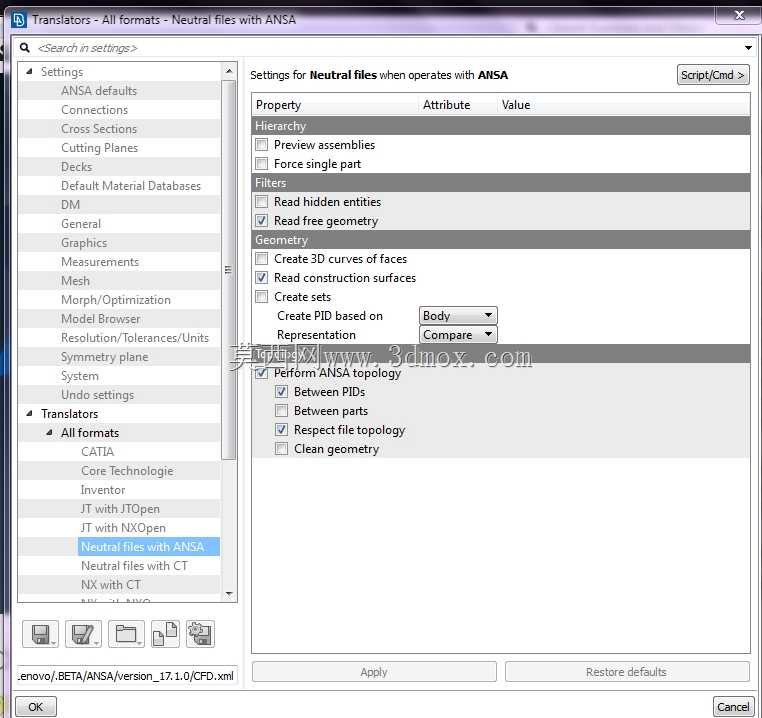Select Undo settings item
The image size is (762, 718).
[x=97, y=394]
